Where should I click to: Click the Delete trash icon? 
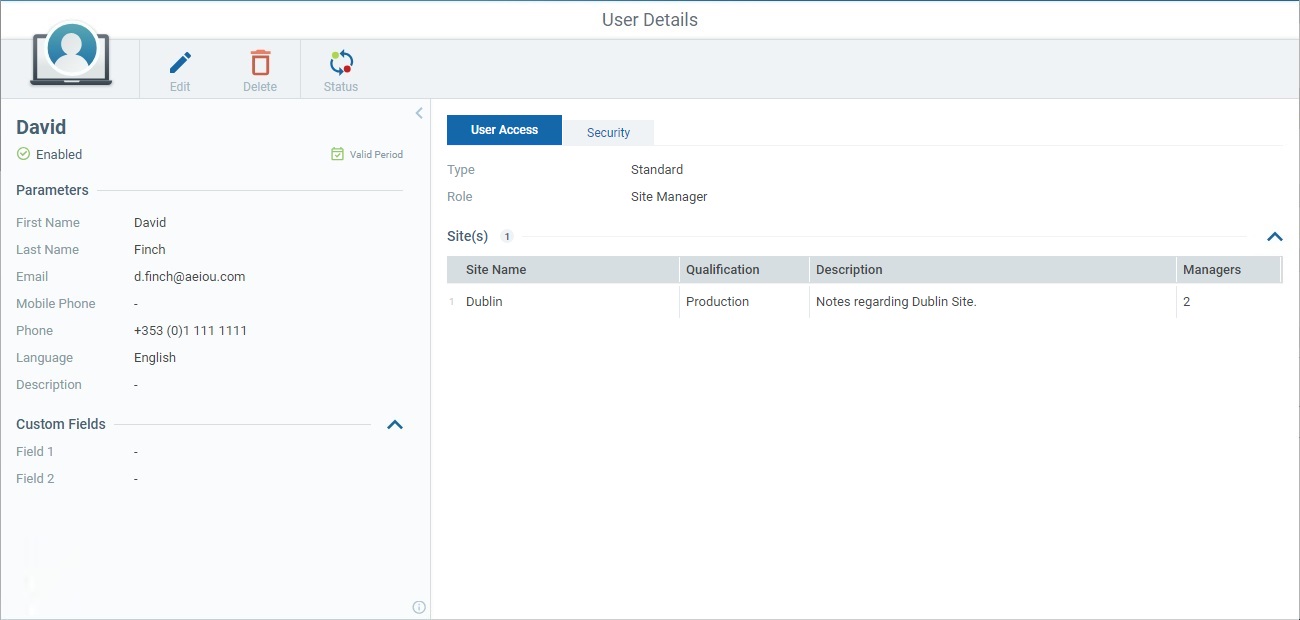[260, 62]
